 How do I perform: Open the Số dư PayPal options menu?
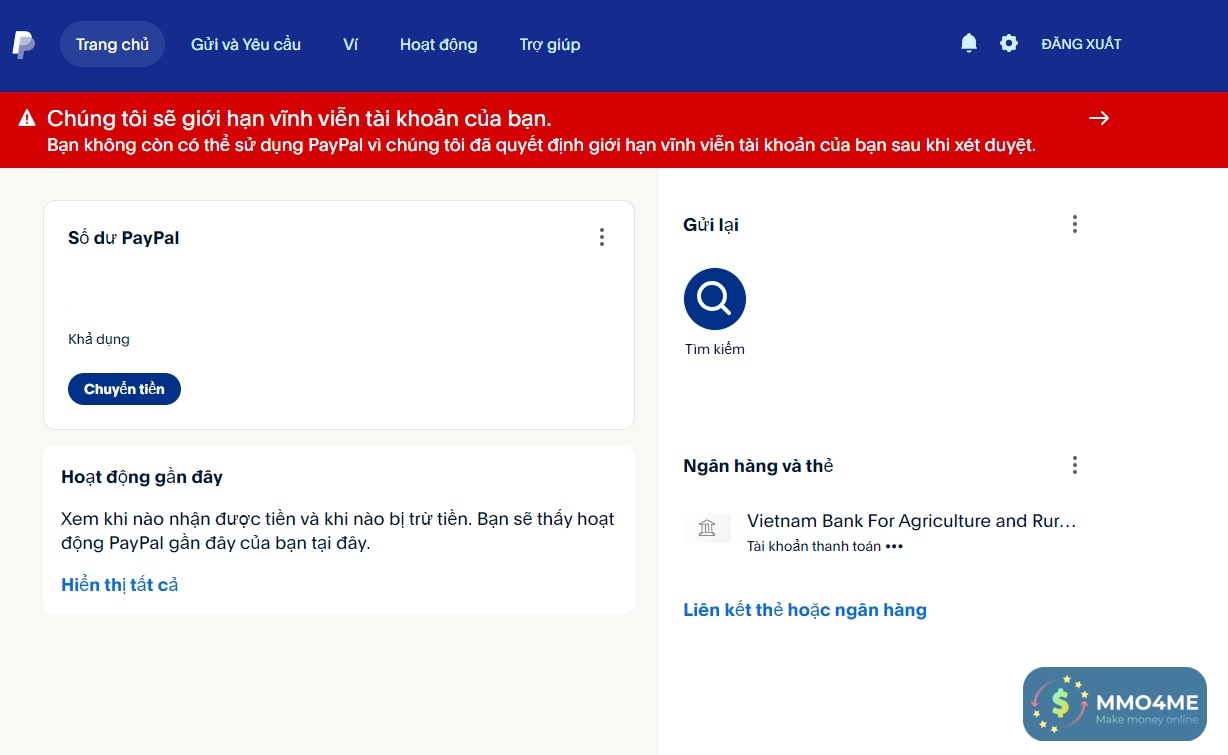(x=602, y=237)
